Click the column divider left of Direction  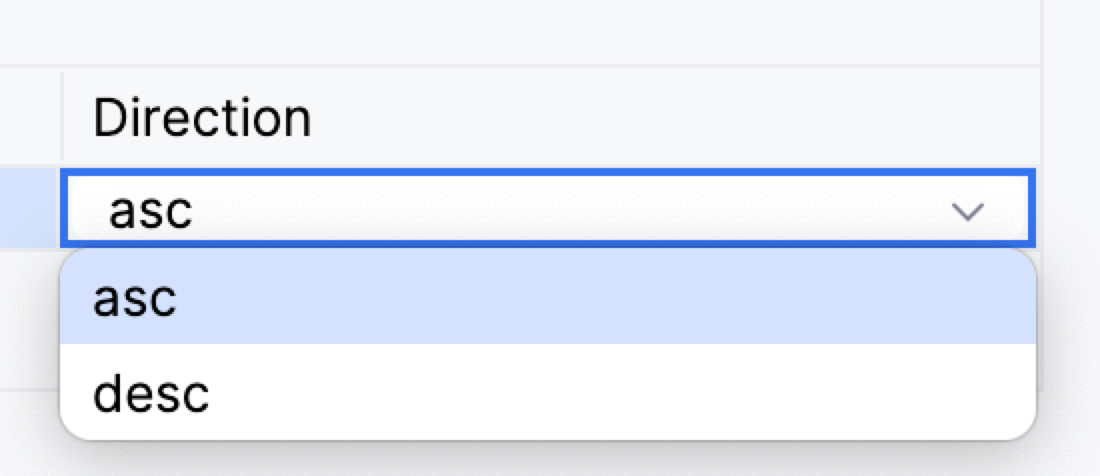point(62,116)
